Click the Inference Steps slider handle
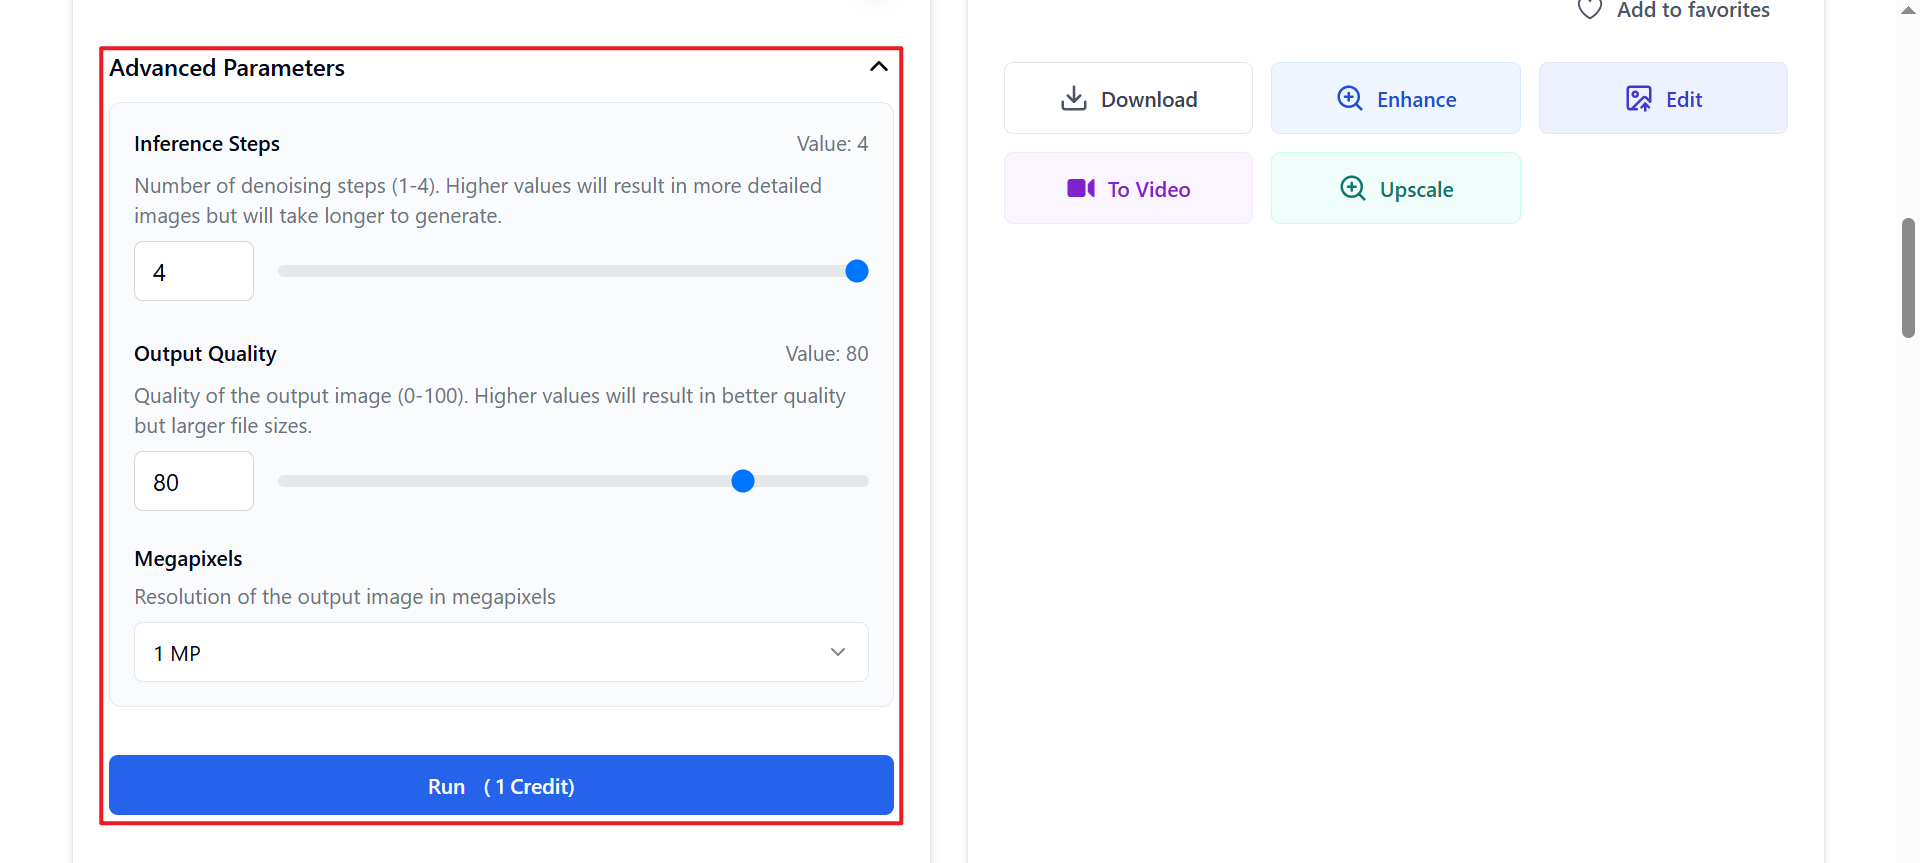This screenshot has height=863, width=1920. [x=856, y=271]
